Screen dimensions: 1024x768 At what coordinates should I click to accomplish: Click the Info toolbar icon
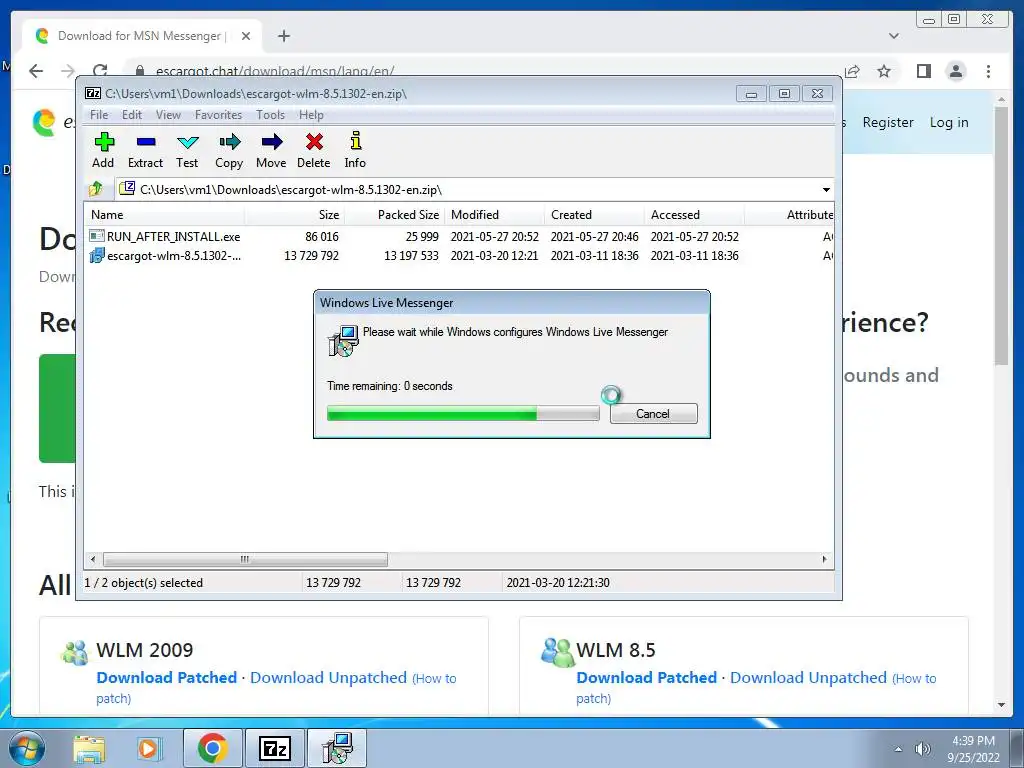355,150
